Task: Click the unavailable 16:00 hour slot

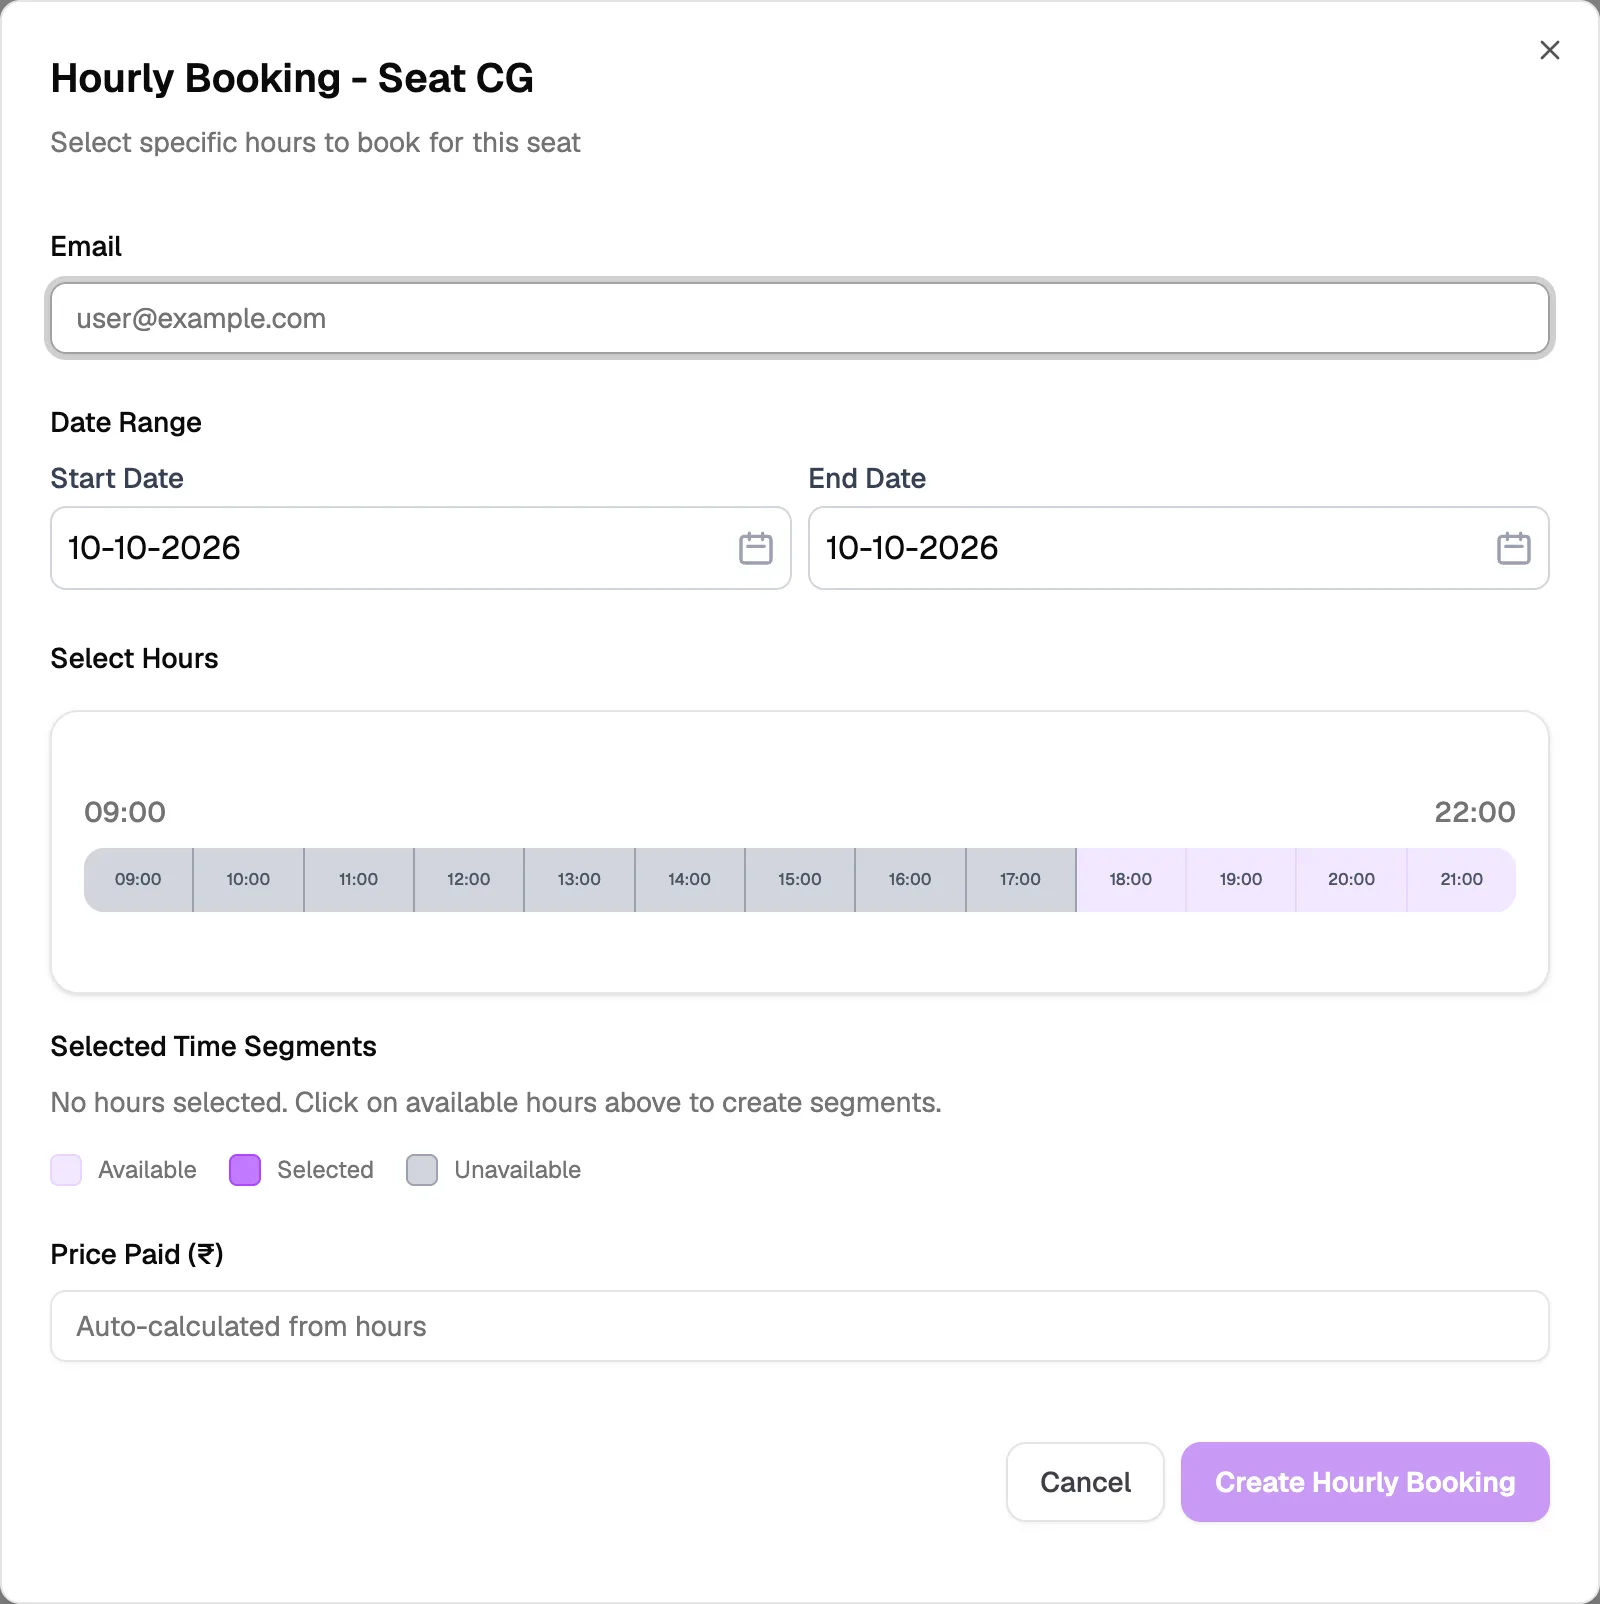Action: [x=910, y=880]
